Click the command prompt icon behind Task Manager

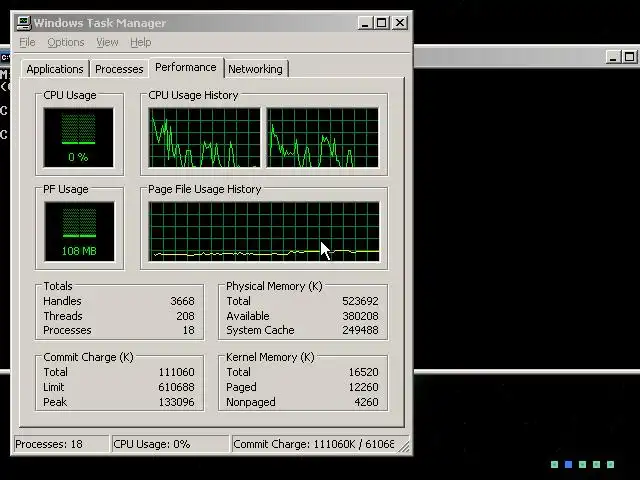coord(5,58)
